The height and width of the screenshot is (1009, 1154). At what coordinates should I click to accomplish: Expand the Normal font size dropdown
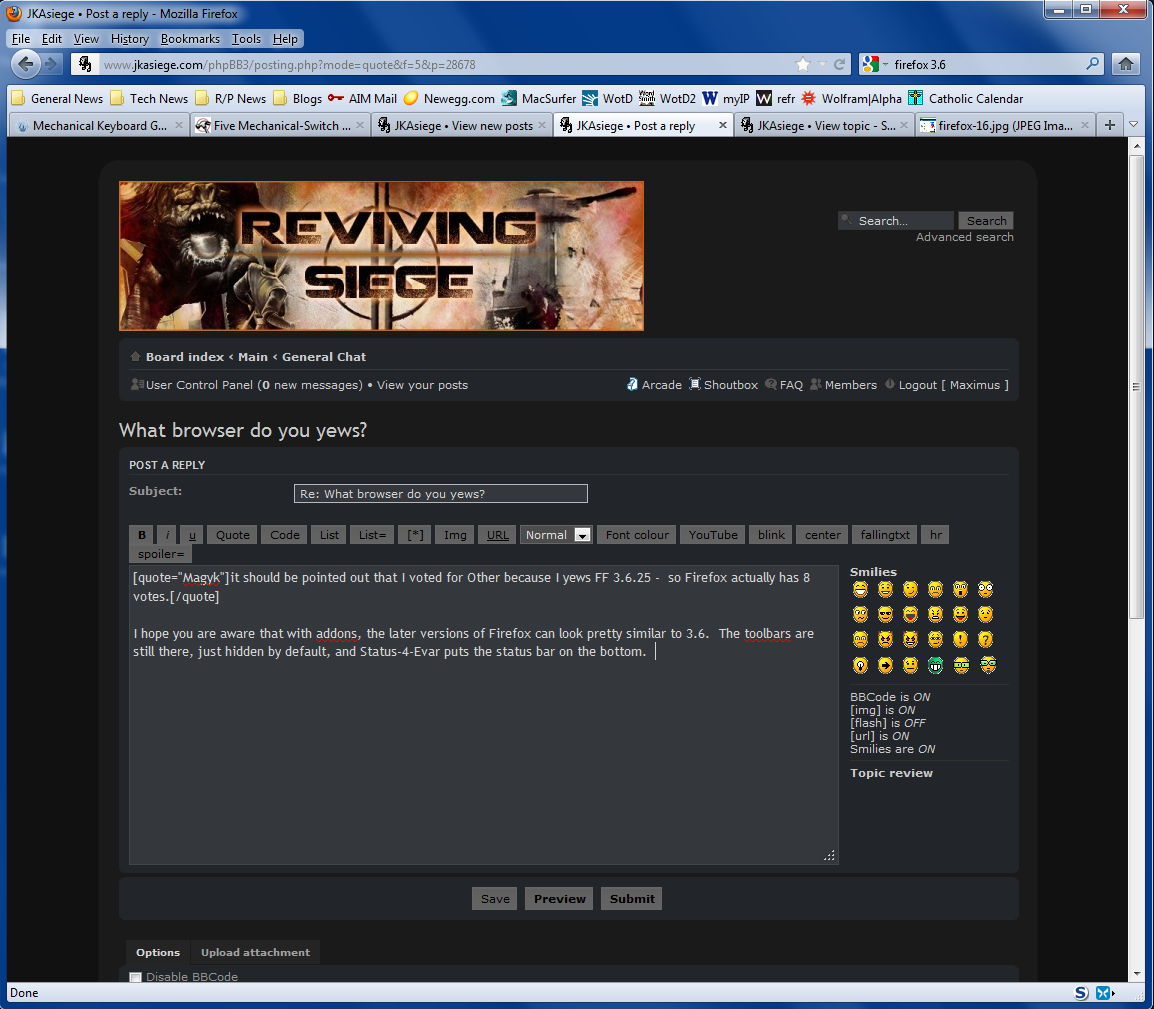pyautogui.click(x=582, y=535)
